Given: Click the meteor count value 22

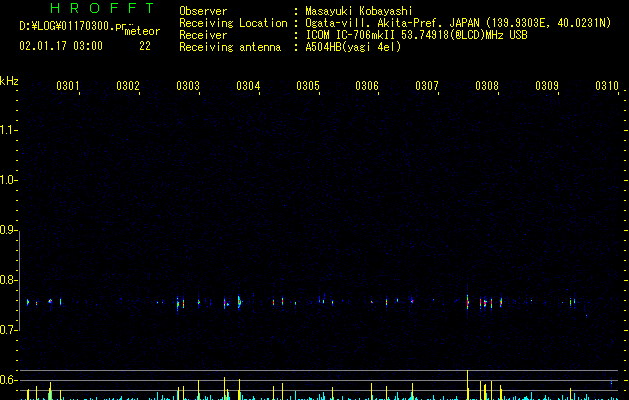Looking at the screenshot, I should [x=145, y=46].
